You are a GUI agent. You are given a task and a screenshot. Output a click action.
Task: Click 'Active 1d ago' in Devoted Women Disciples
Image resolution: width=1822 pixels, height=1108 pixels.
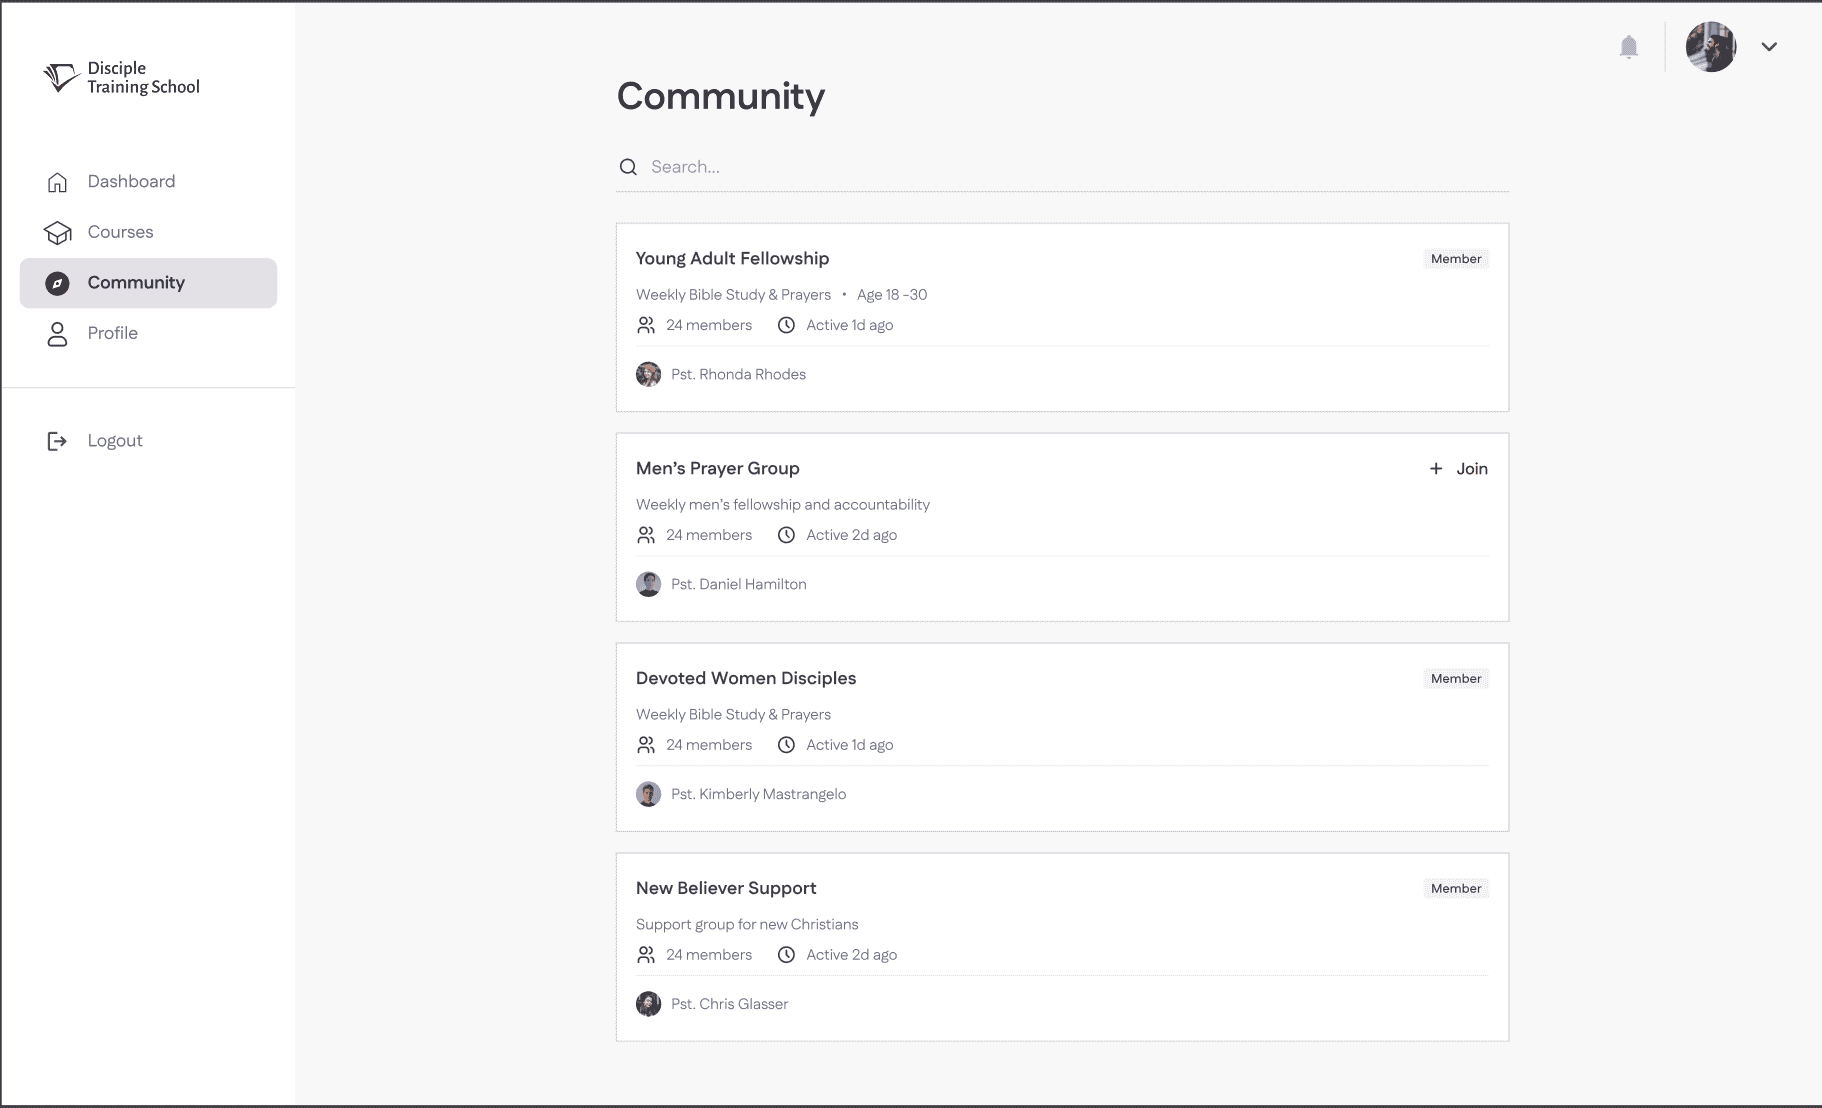pos(849,745)
